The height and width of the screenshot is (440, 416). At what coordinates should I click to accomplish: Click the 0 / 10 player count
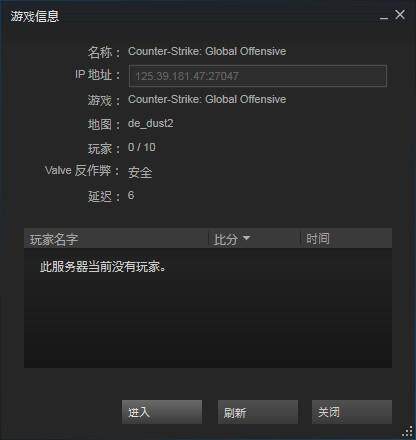(x=142, y=147)
